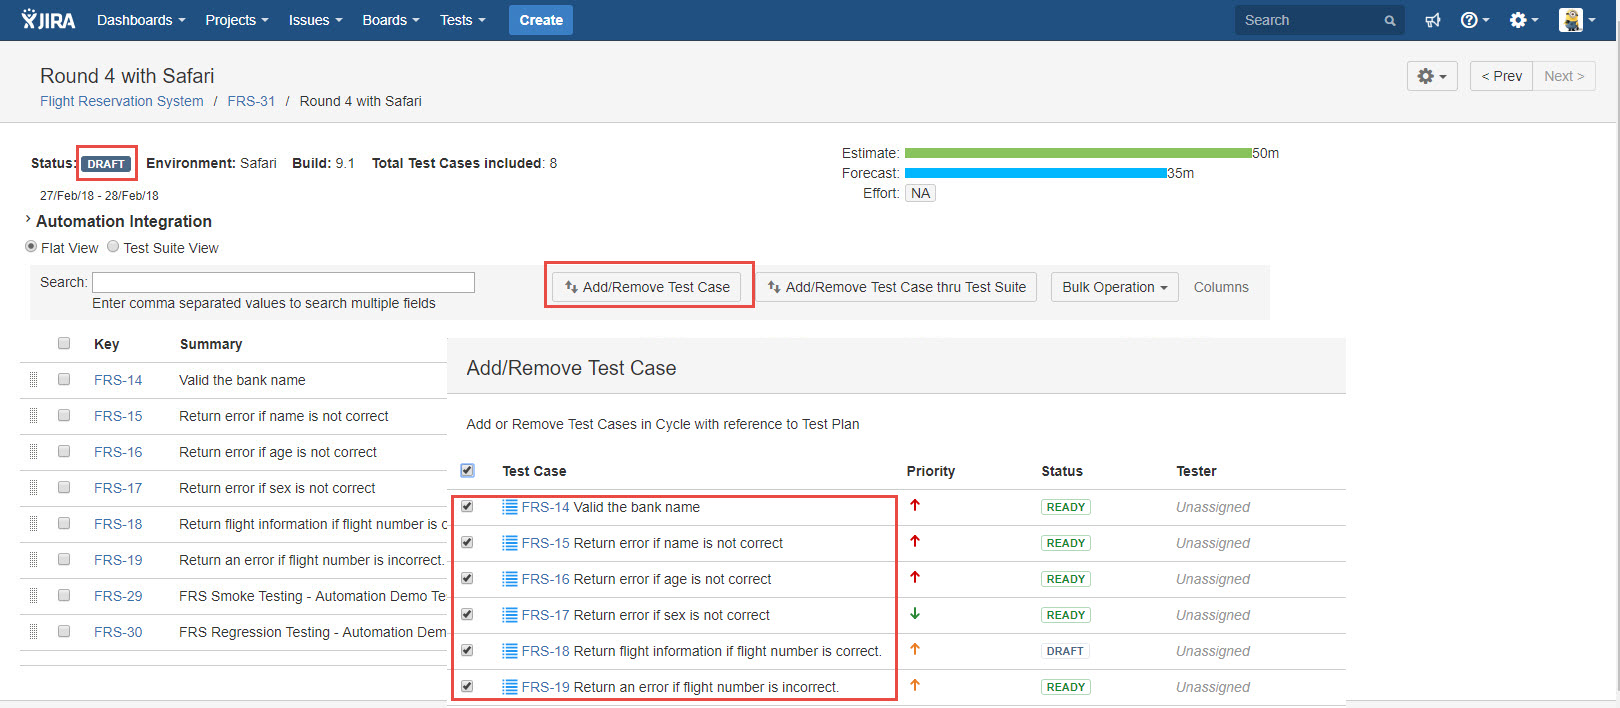Viewport: 1620px width, 708px height.
Task: Click the low priority arrow for FRS-17
Action: tap(915, 614)
